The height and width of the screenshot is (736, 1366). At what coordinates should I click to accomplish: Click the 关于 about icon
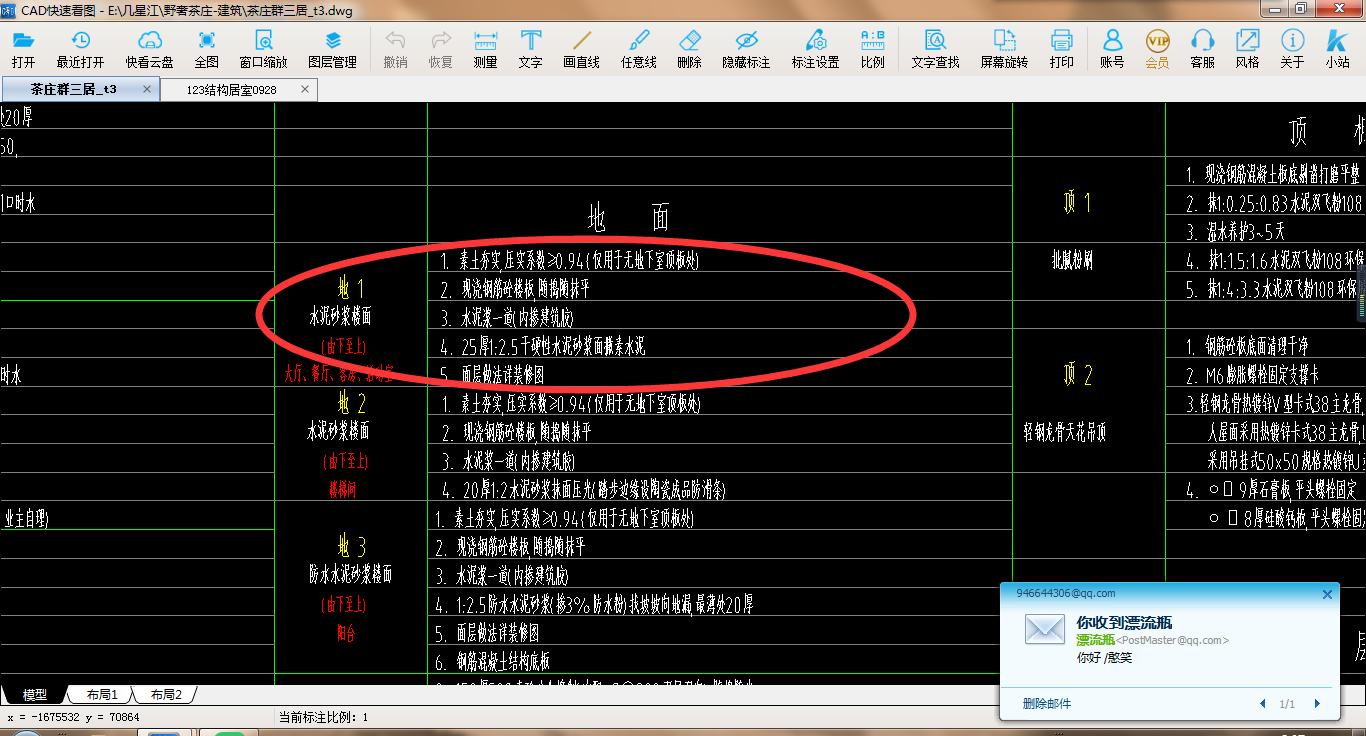(1292, 49)
